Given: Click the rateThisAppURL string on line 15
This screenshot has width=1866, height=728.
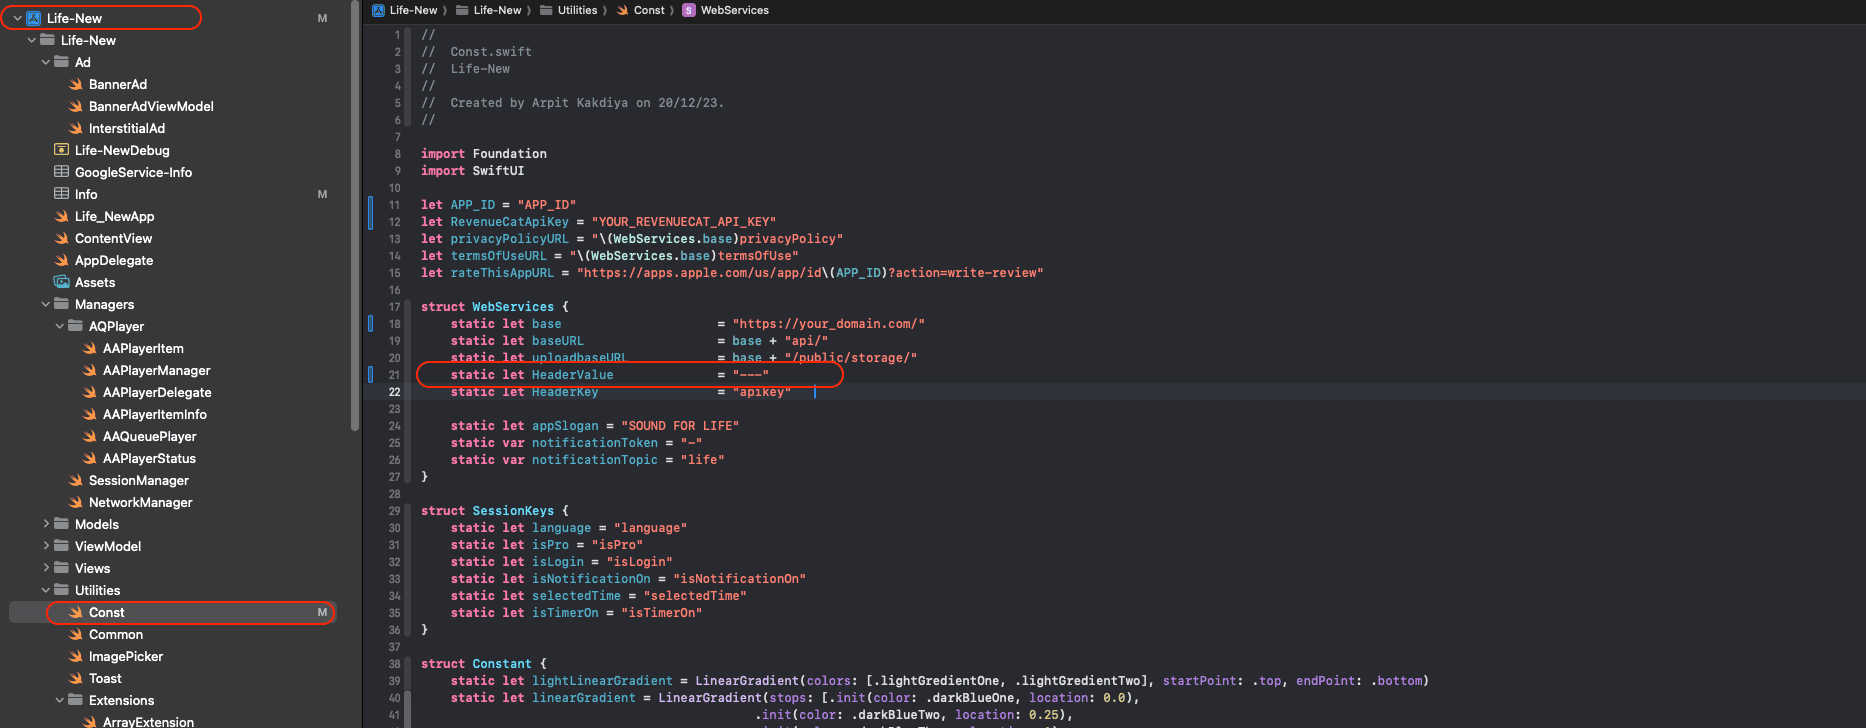Looking at the screenshot, I should click(x=810, y=273).
